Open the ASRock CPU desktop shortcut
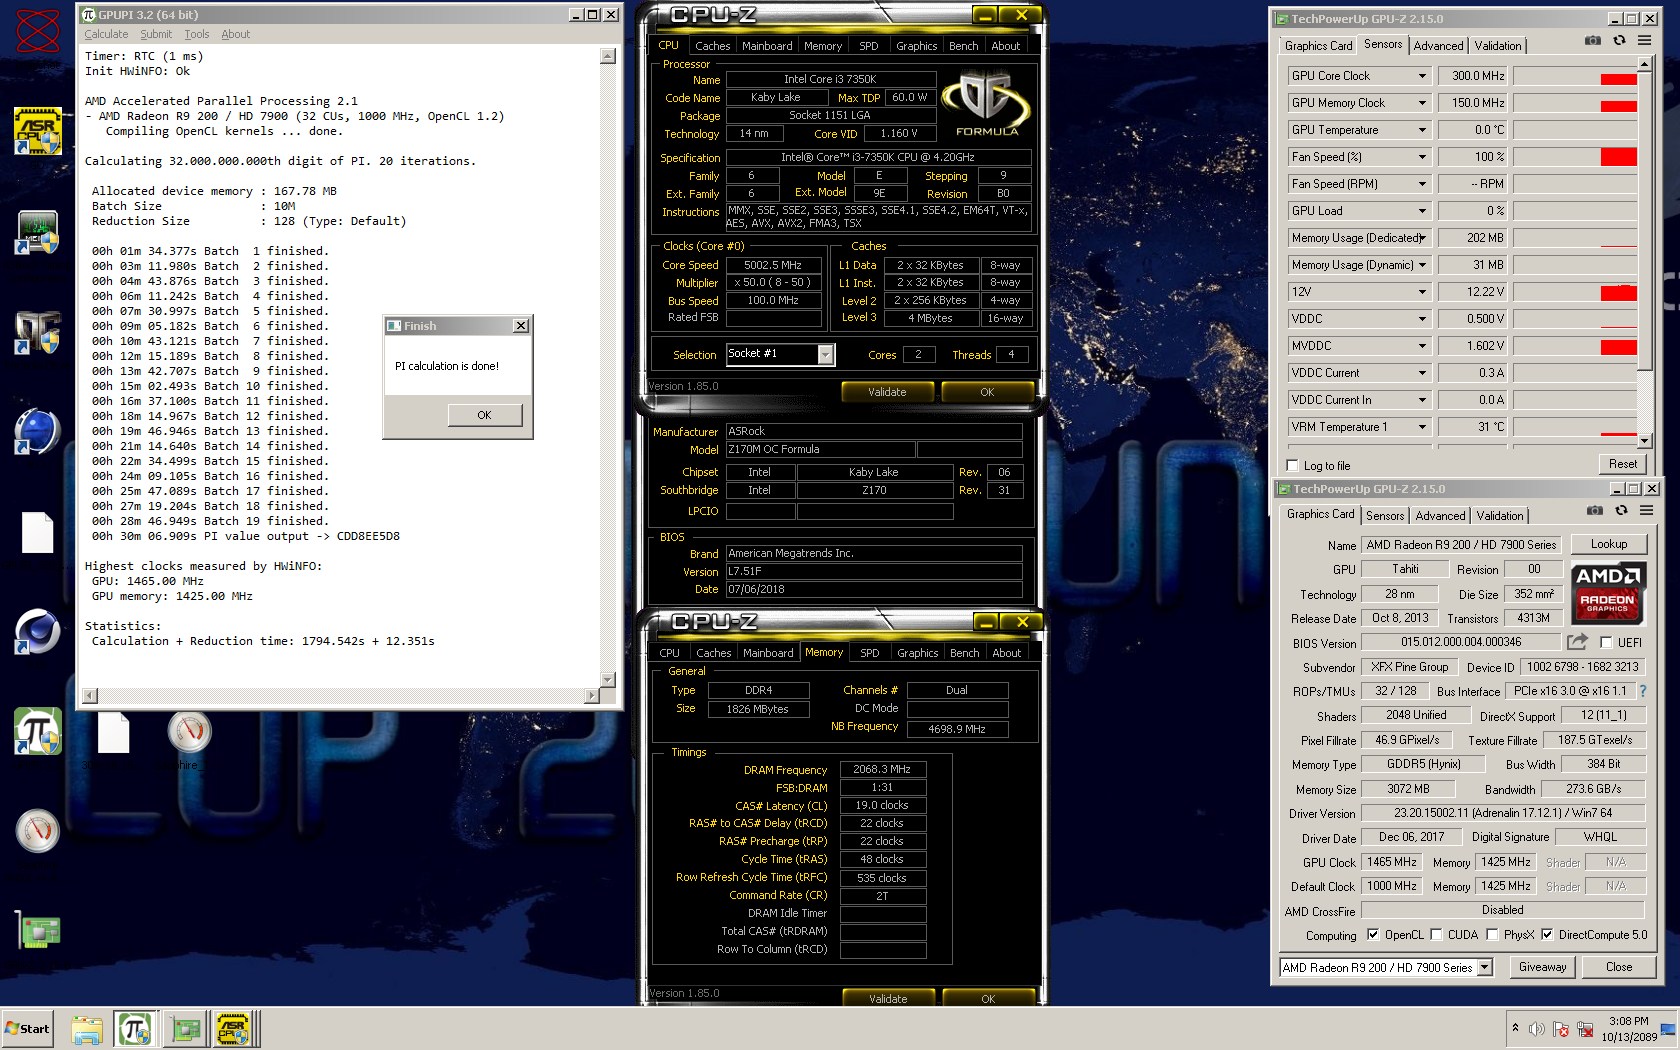 tap(38, 132)
